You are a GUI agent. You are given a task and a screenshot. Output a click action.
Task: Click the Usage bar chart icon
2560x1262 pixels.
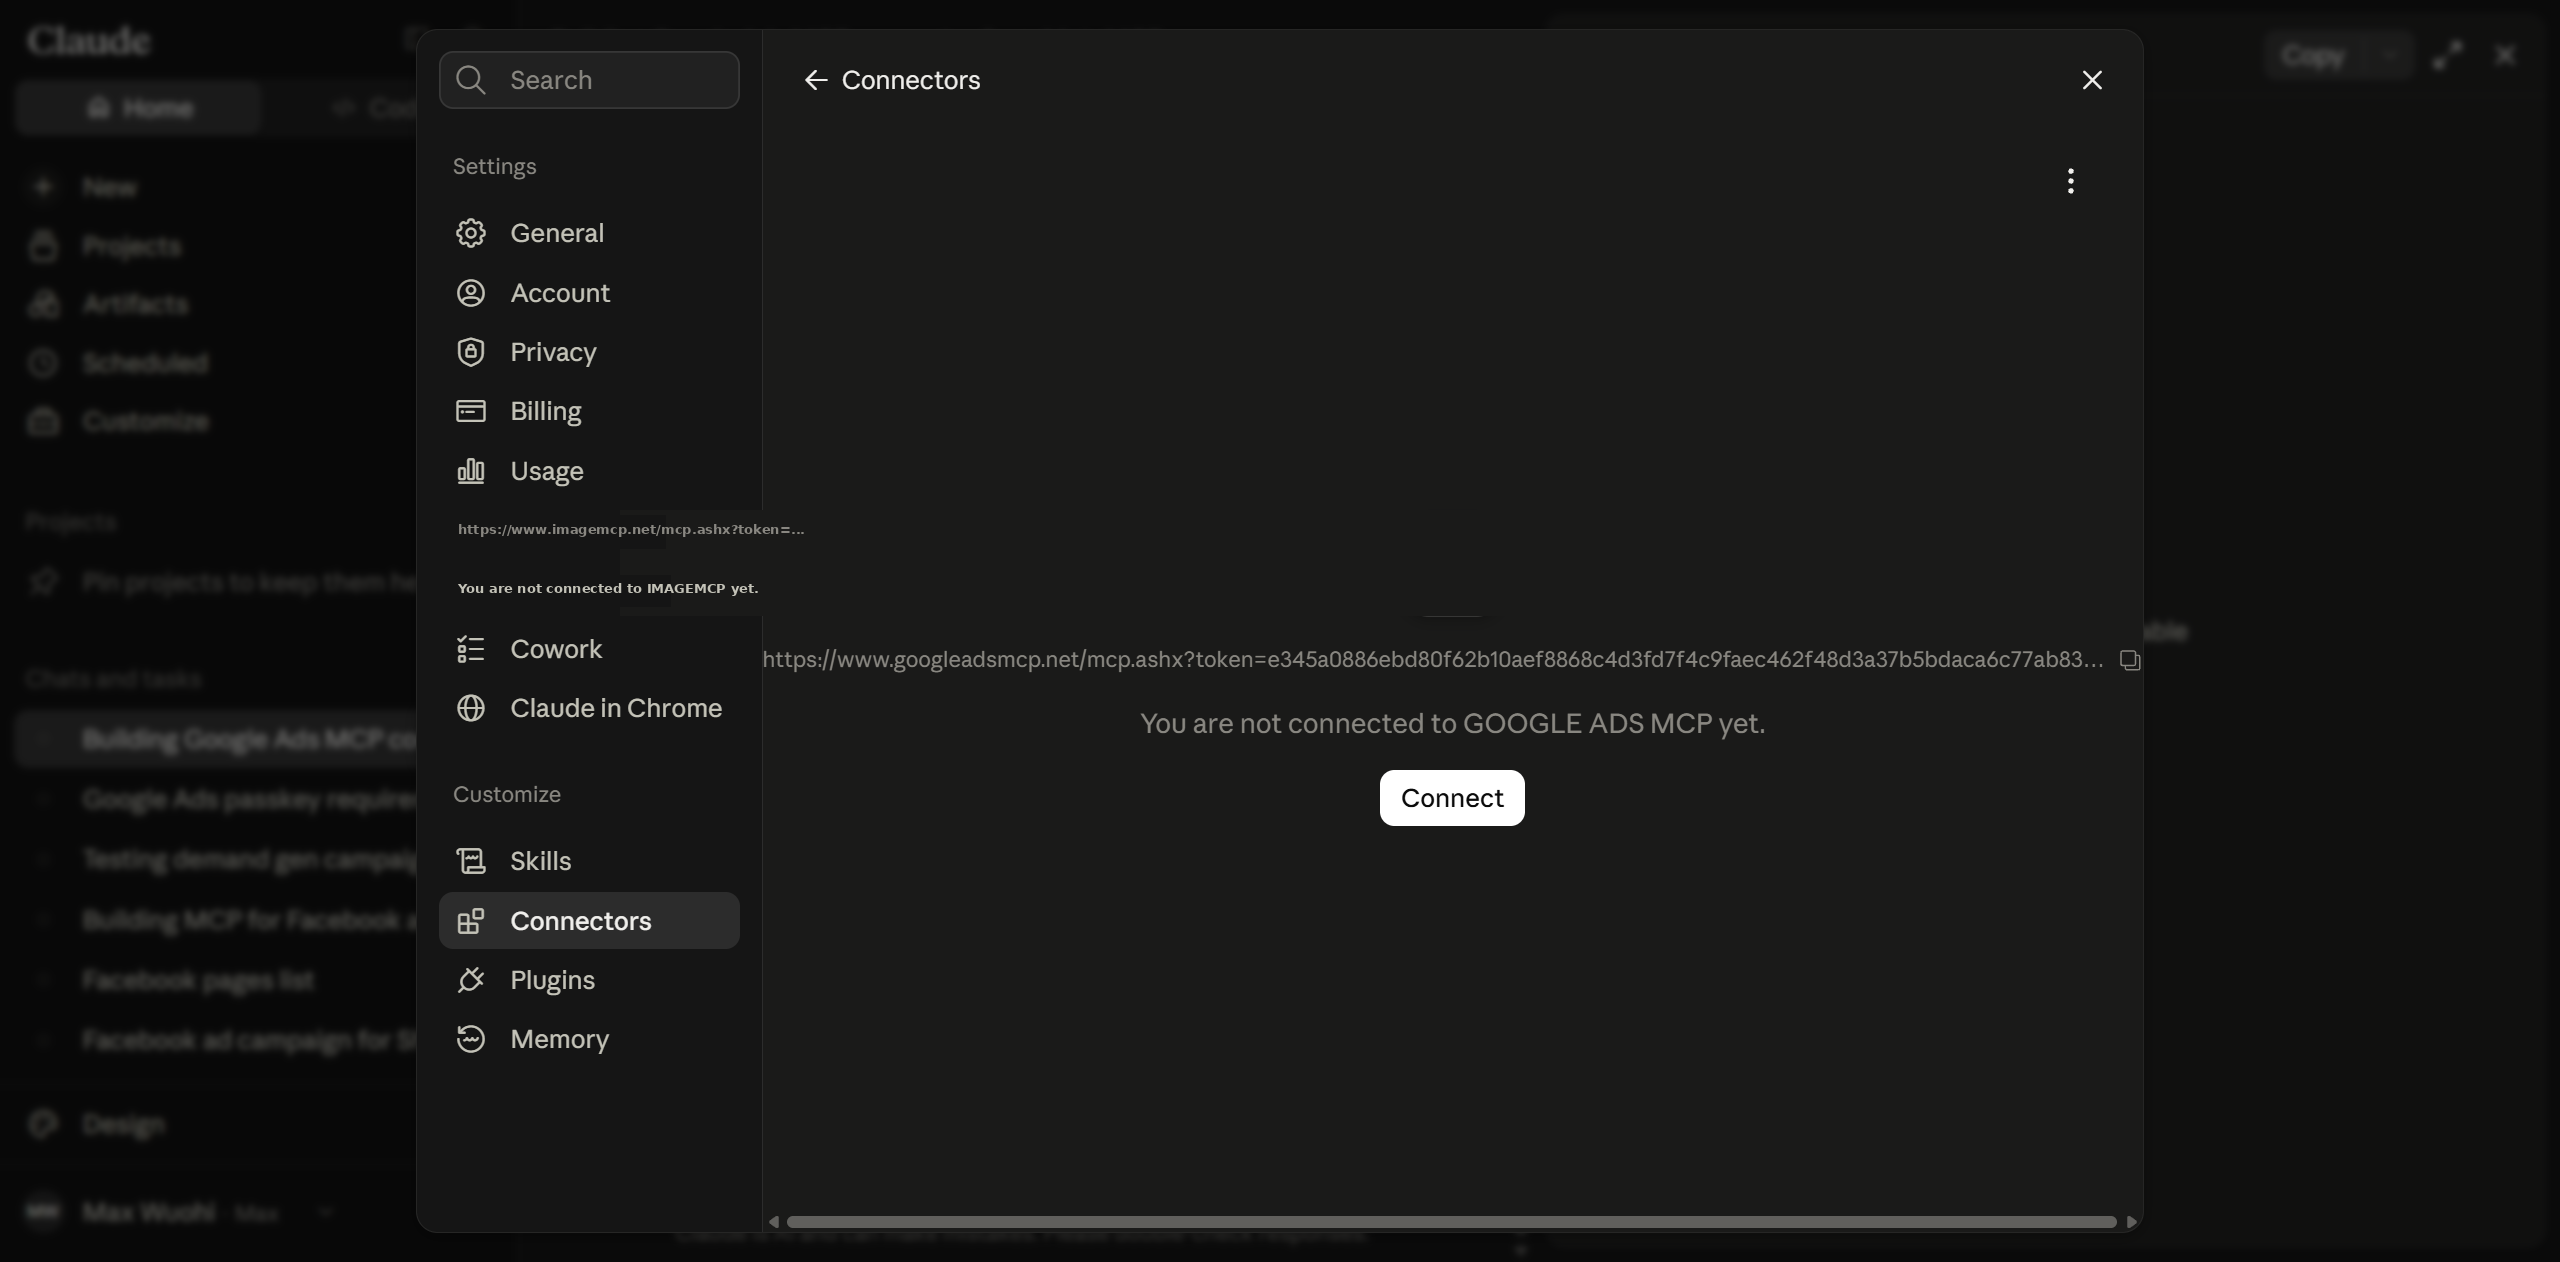[471, 471]
